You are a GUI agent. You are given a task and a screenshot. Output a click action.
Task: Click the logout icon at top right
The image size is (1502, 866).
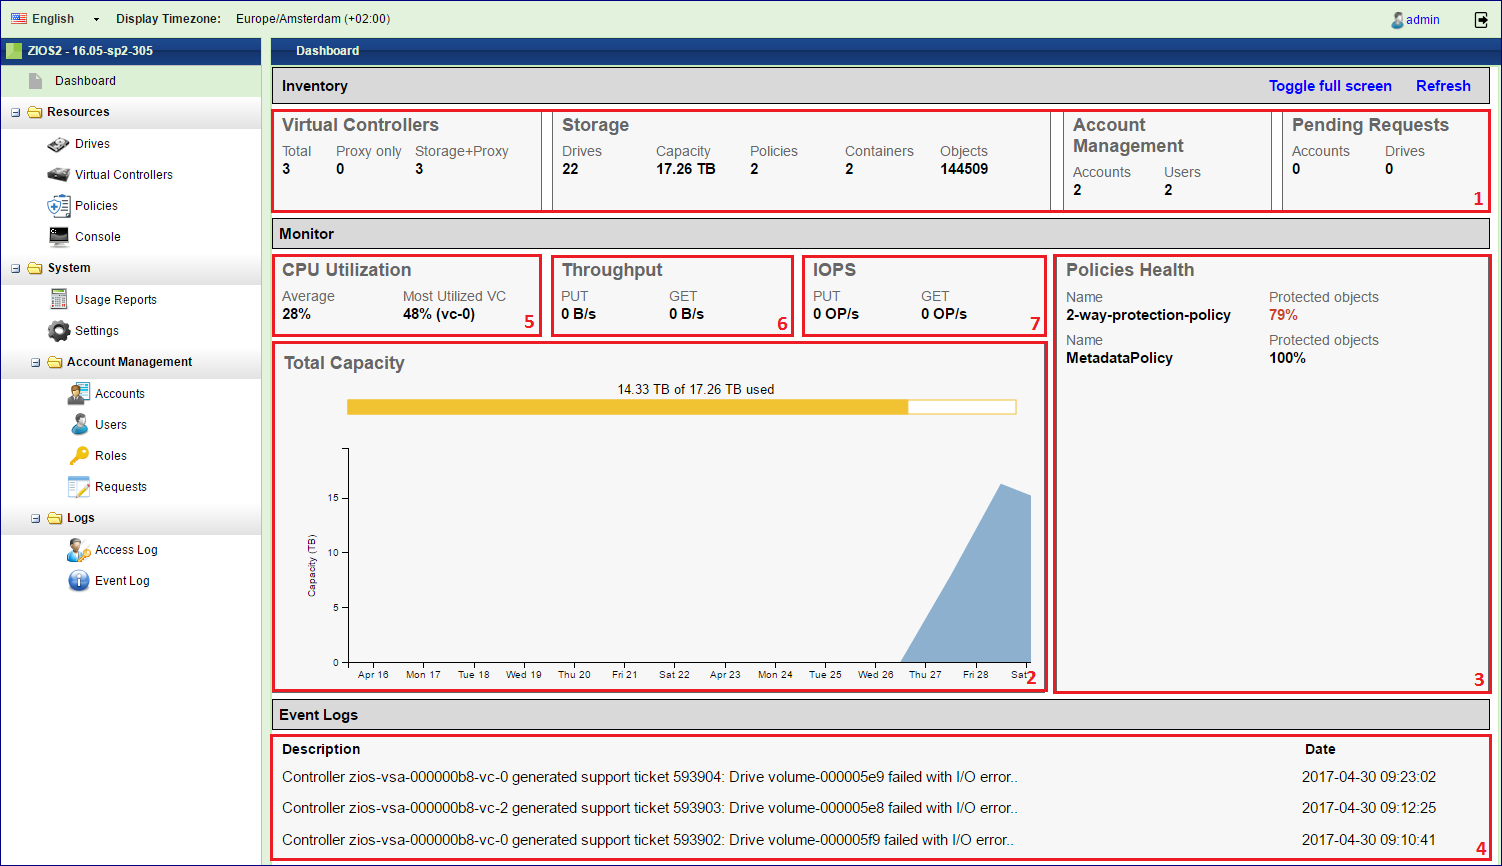click(1481, 19)
